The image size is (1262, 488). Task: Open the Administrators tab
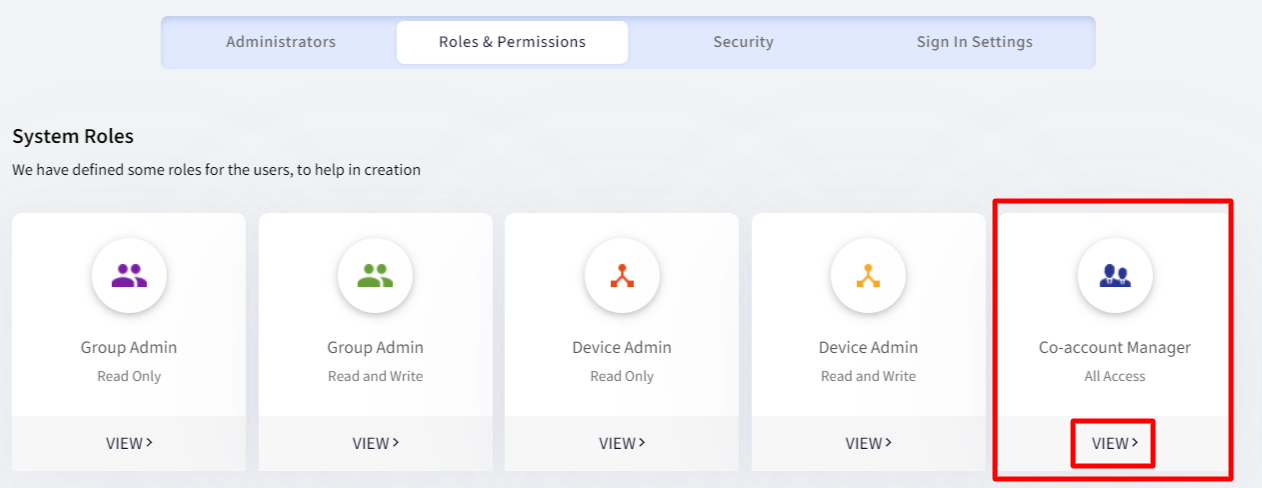click(x=281, y=42)
